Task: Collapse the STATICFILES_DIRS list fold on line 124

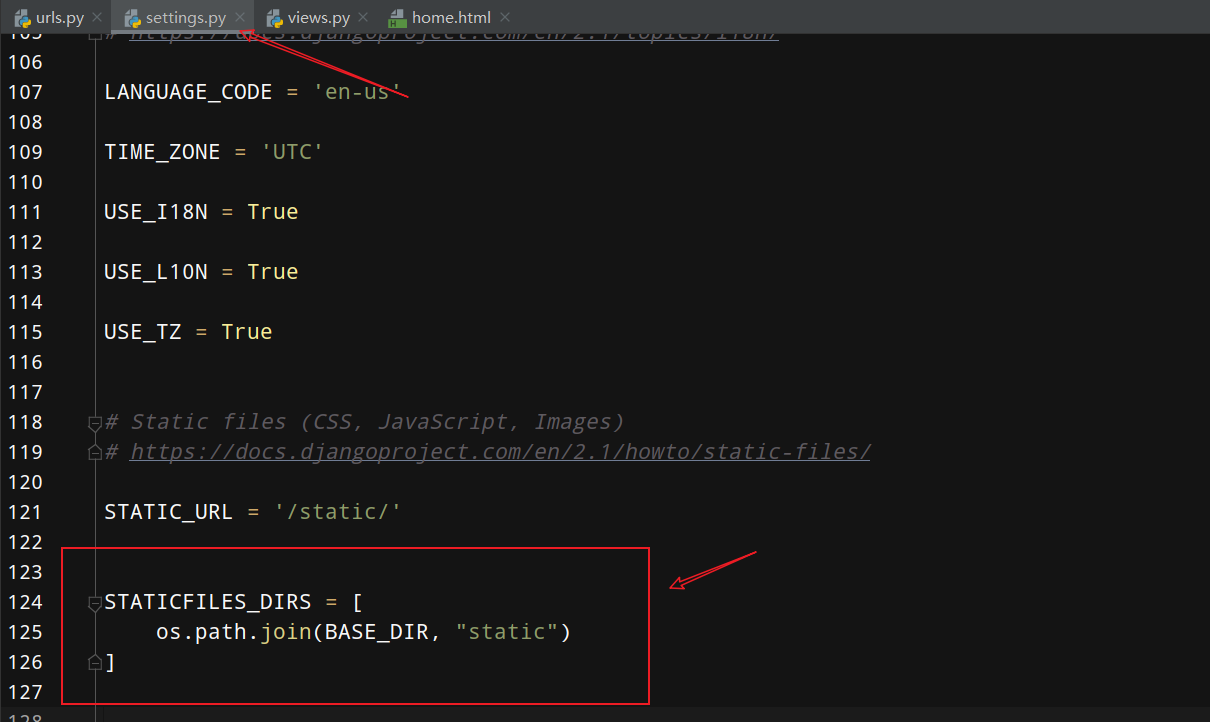Action: click(95, 602)
